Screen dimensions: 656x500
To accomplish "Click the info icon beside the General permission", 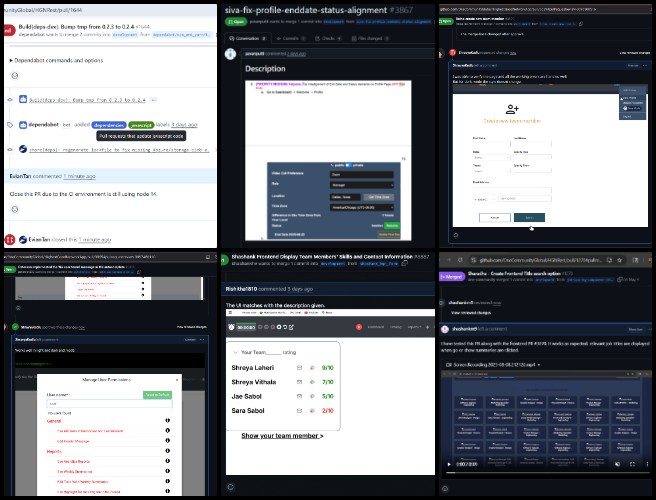I will tap(167, 421).
